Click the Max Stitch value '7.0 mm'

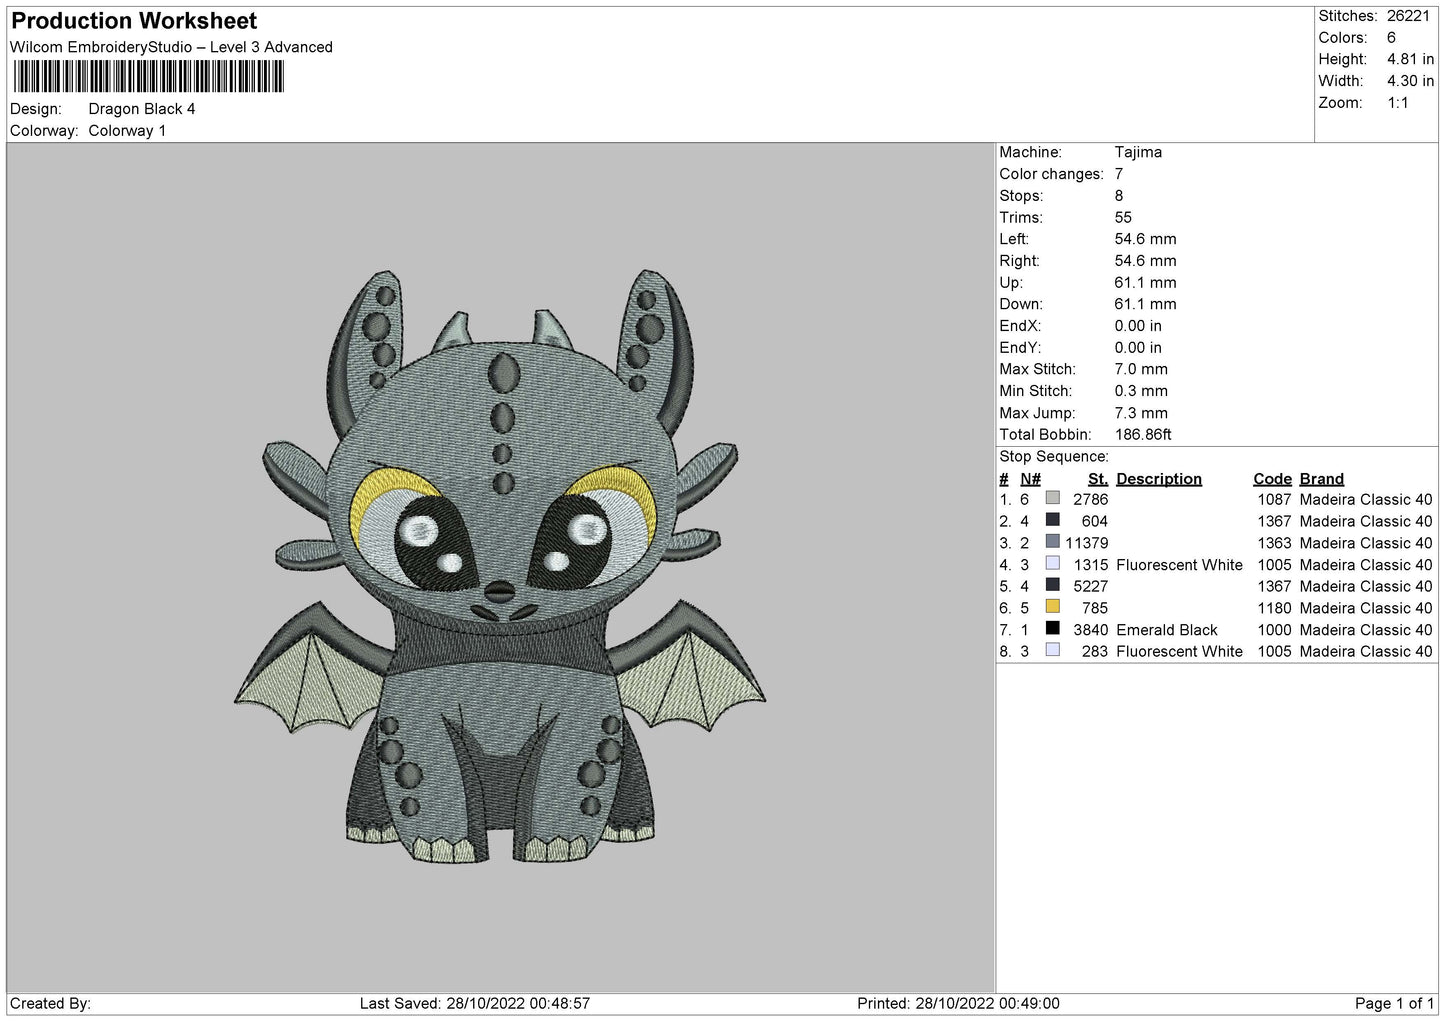point(1141,369)
